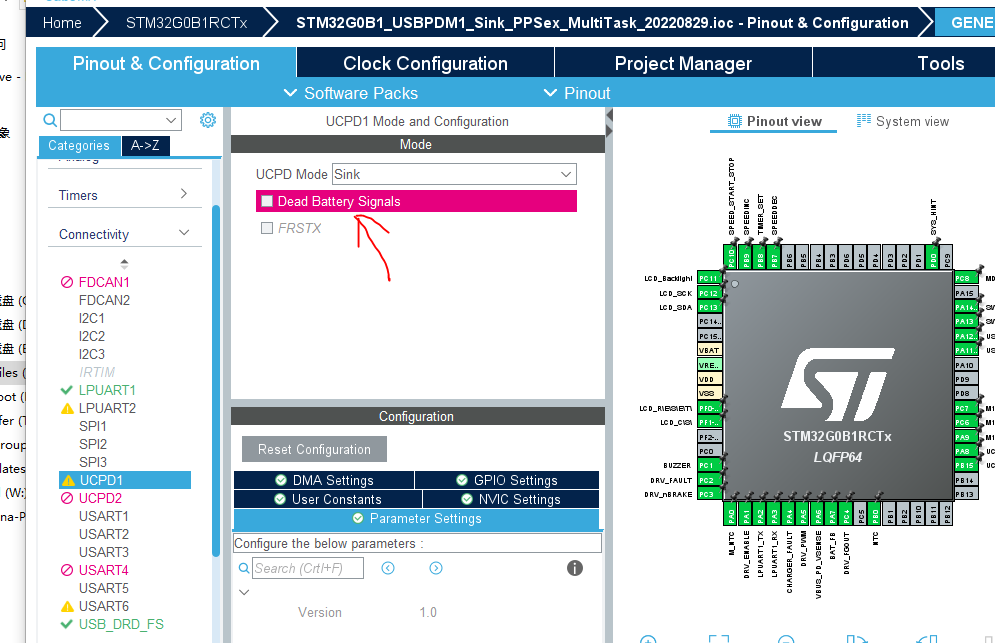The height and width of the screenshot is (643, 995).
Task: Click the search magnifier icon in categories panel
Action: [x=49, y=120]
